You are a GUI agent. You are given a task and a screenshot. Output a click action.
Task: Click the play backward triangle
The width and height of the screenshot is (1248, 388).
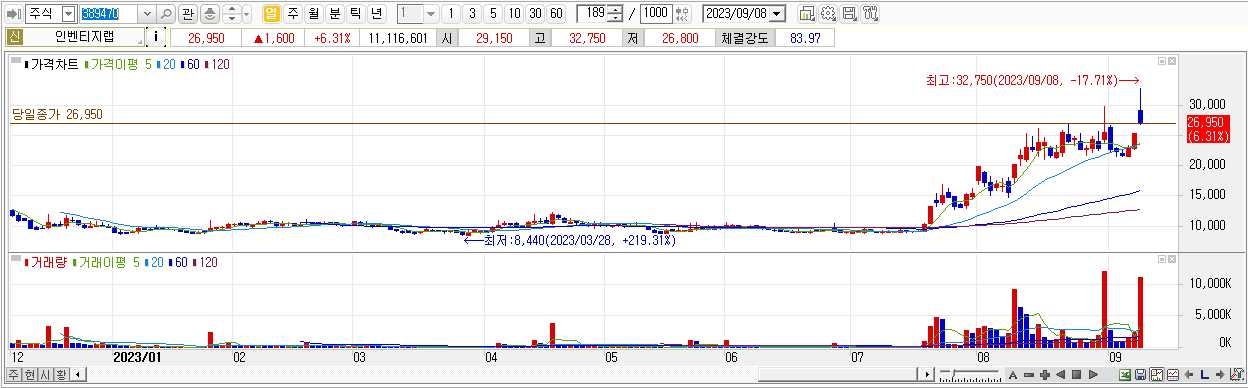click(1061, 375)
